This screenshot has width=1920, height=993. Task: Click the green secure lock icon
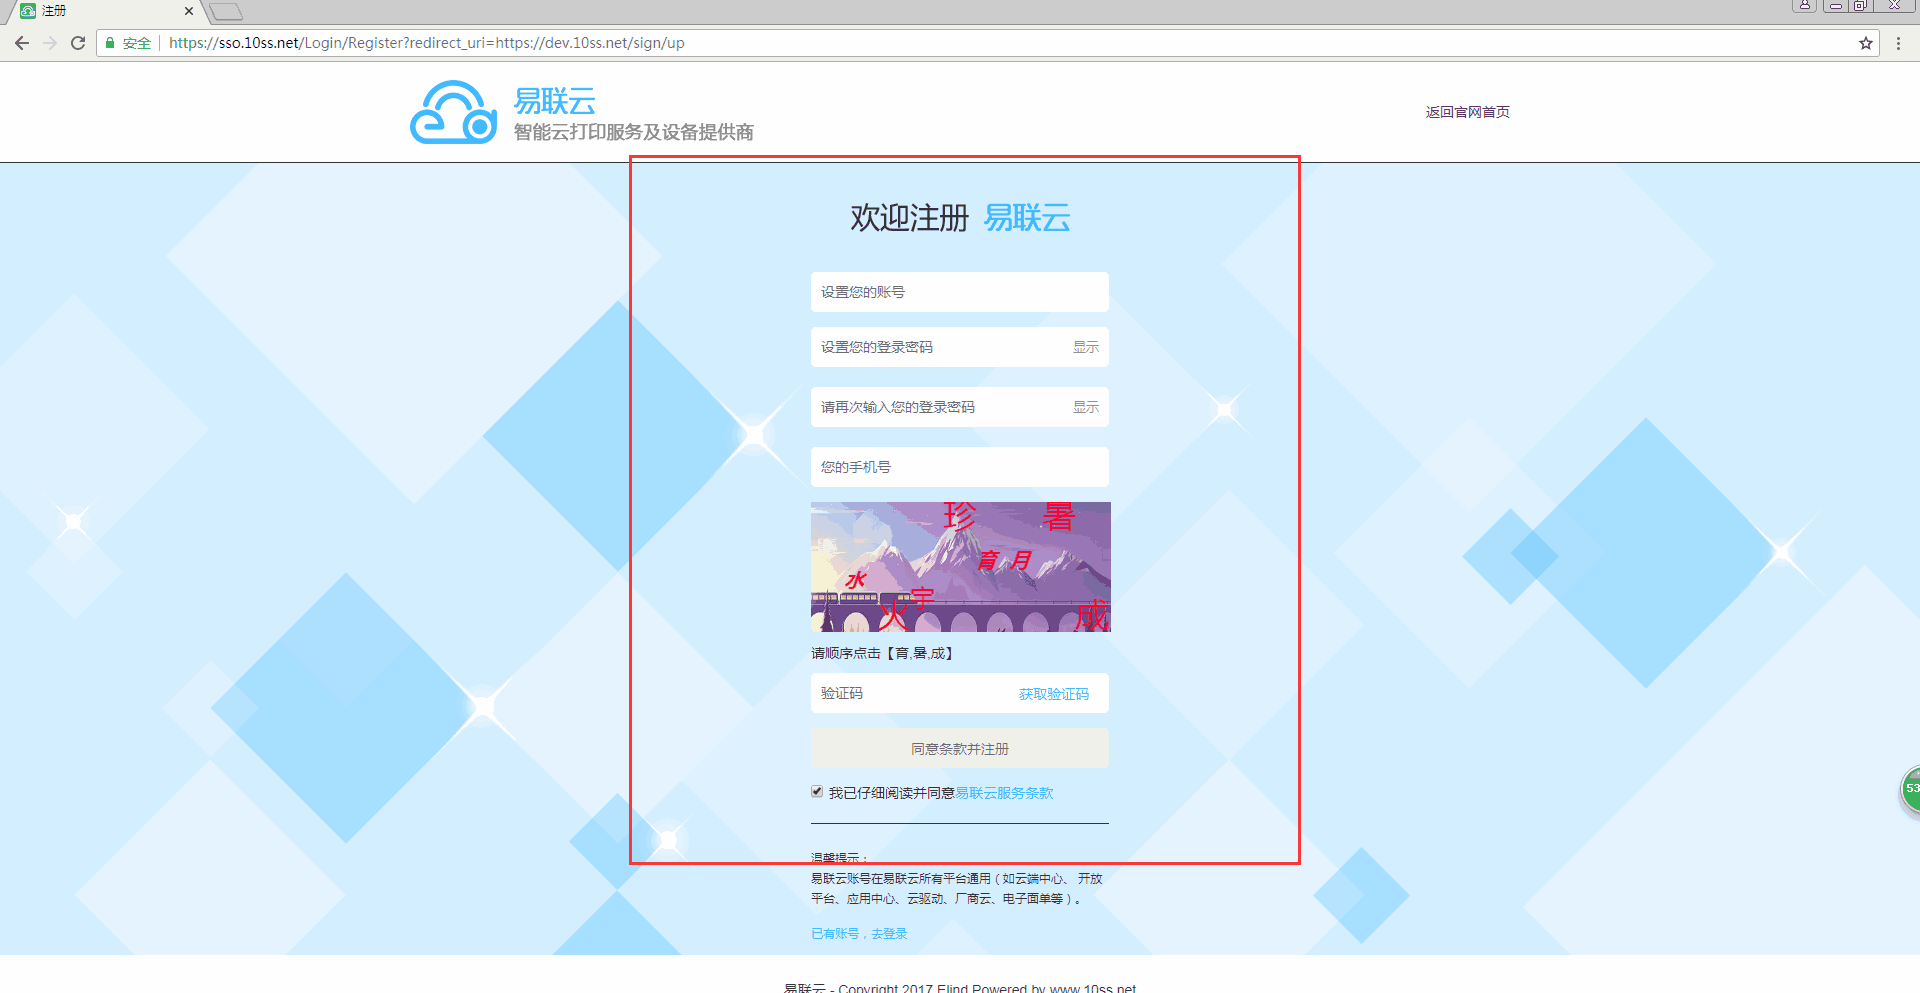(110, 43)
